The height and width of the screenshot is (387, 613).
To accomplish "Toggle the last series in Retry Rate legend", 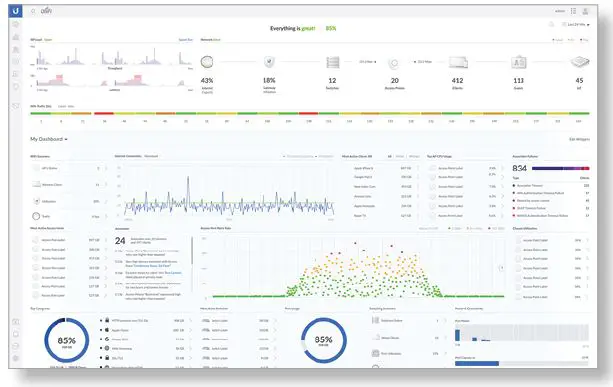I will click(x=496, y=228).
